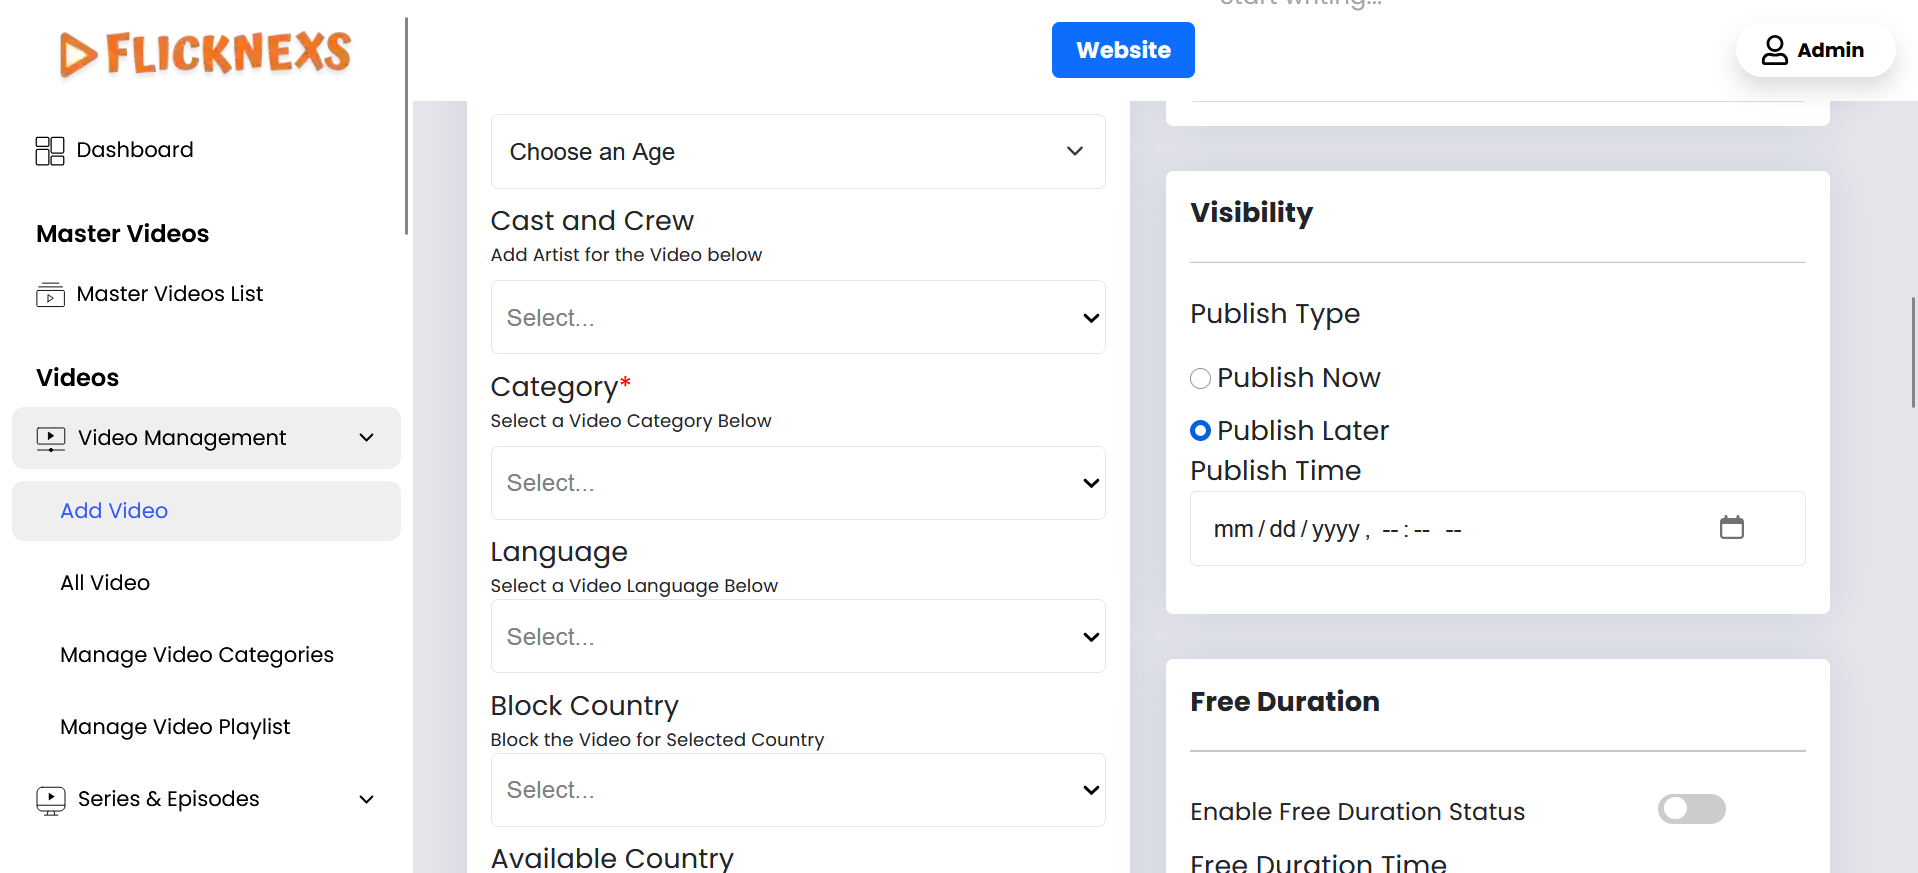
Task: Open the calendar picker for Publish Time
Action: [1731, 528]
